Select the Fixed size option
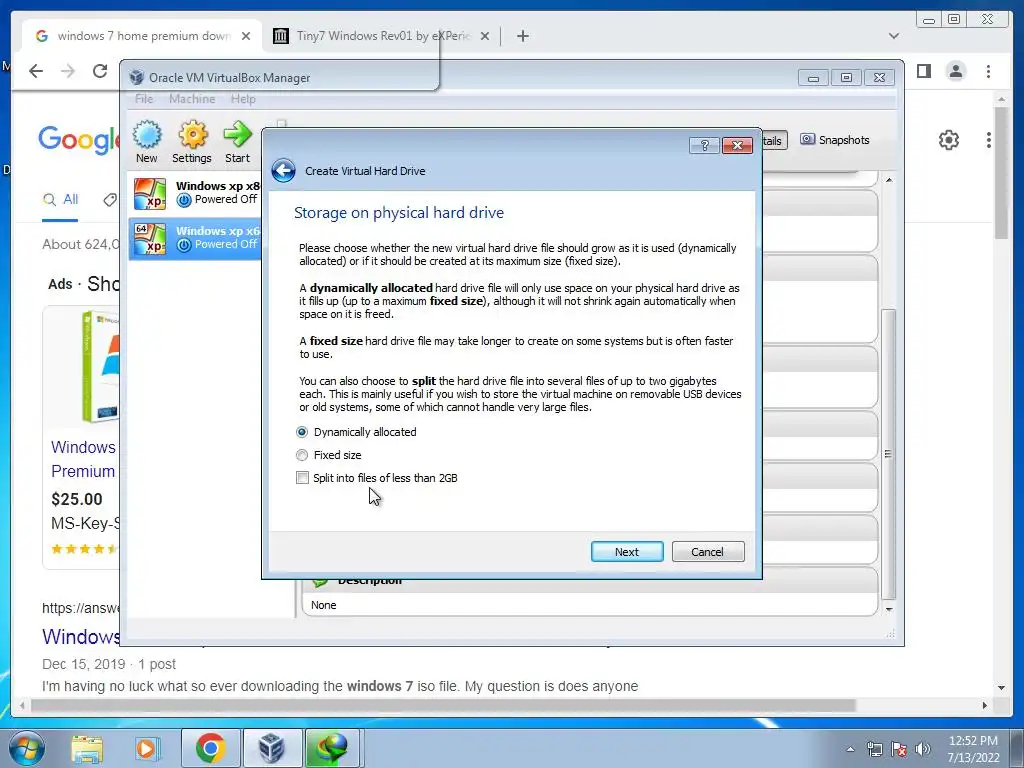 [x=329, y=455]
